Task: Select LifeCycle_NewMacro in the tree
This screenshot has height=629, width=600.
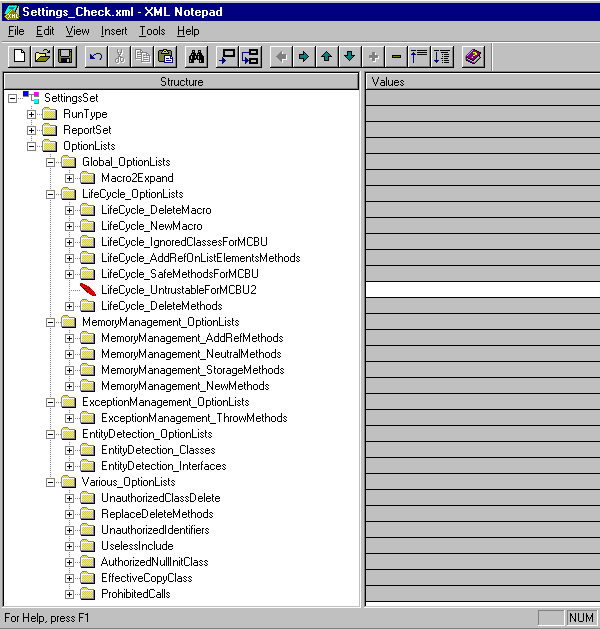Action: point(152,226)
